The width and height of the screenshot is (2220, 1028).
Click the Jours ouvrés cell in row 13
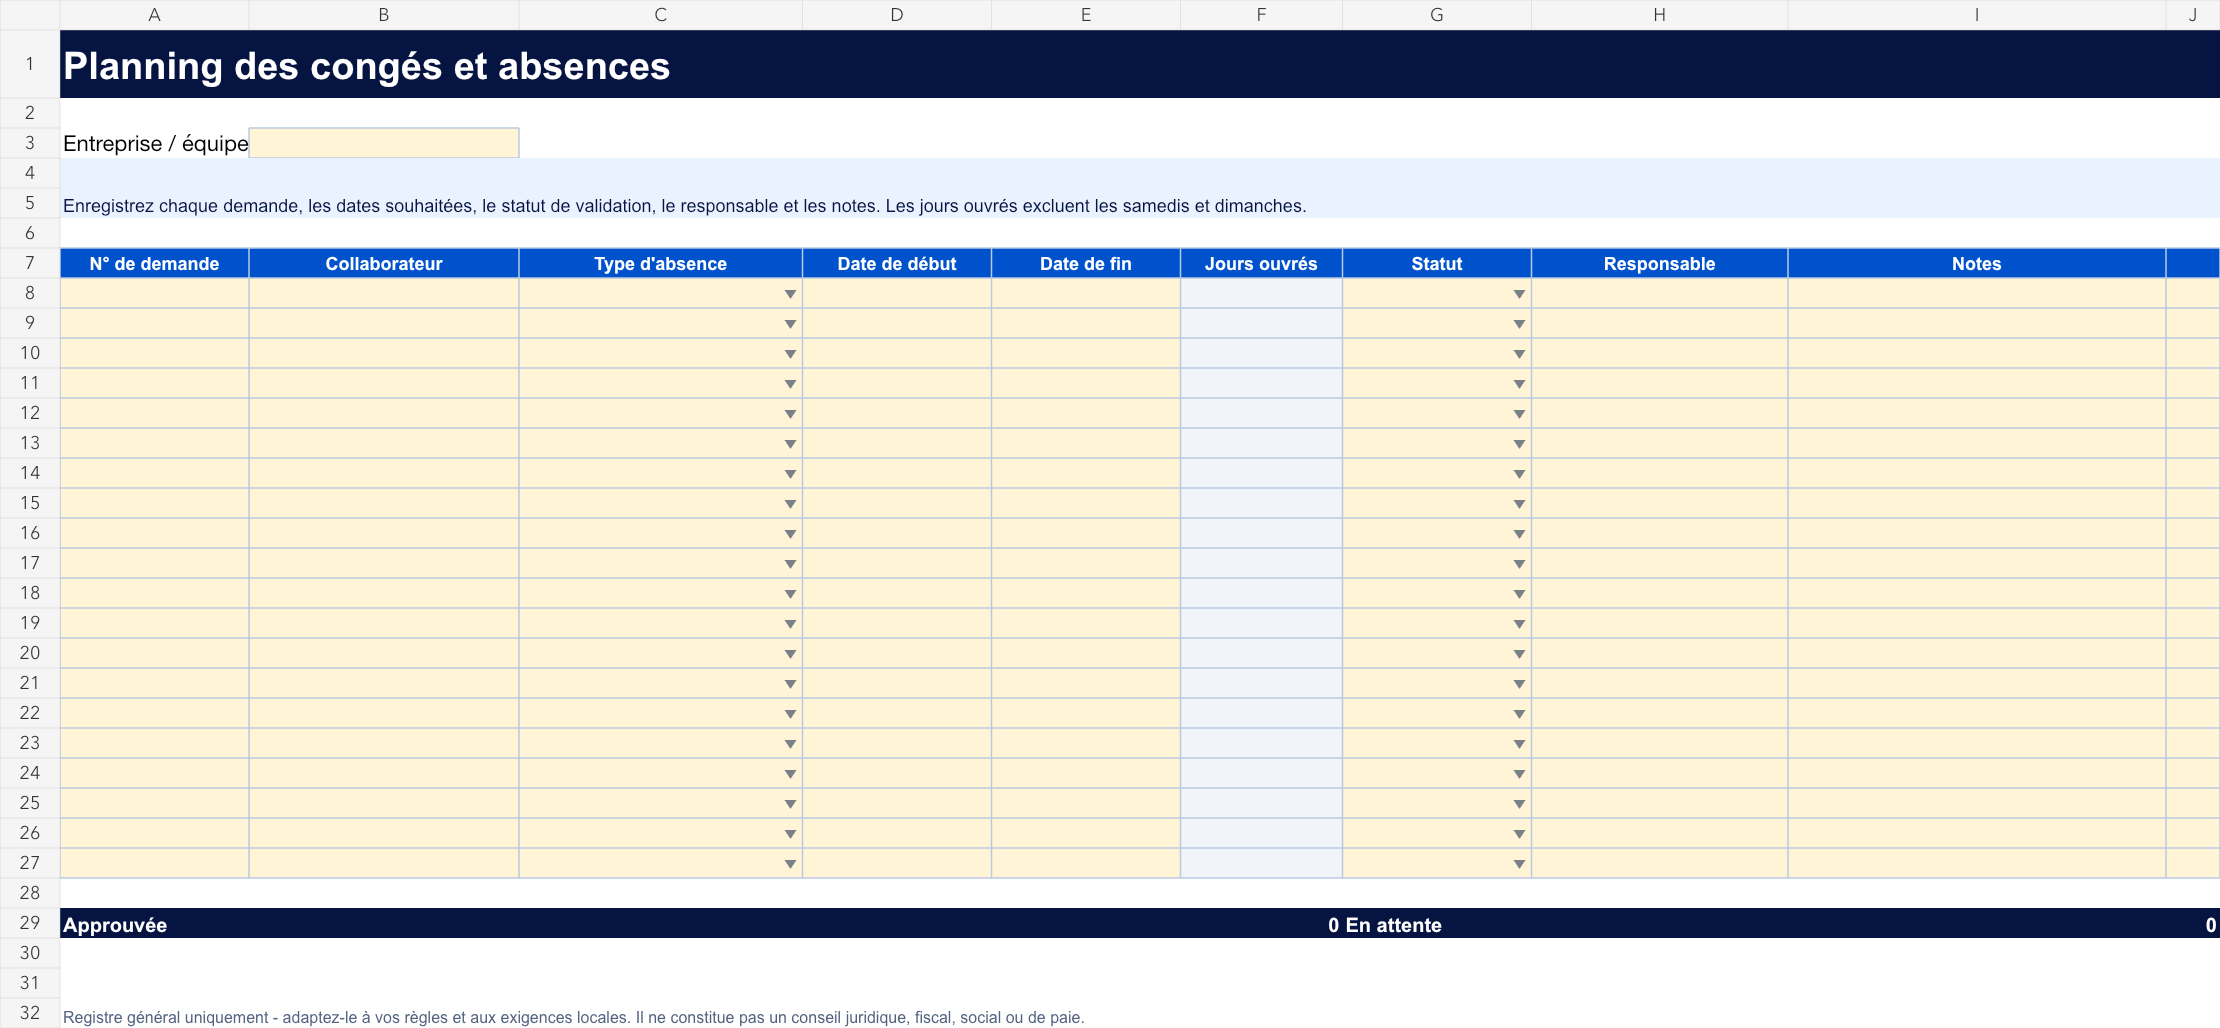click(x=1261, y=443)
